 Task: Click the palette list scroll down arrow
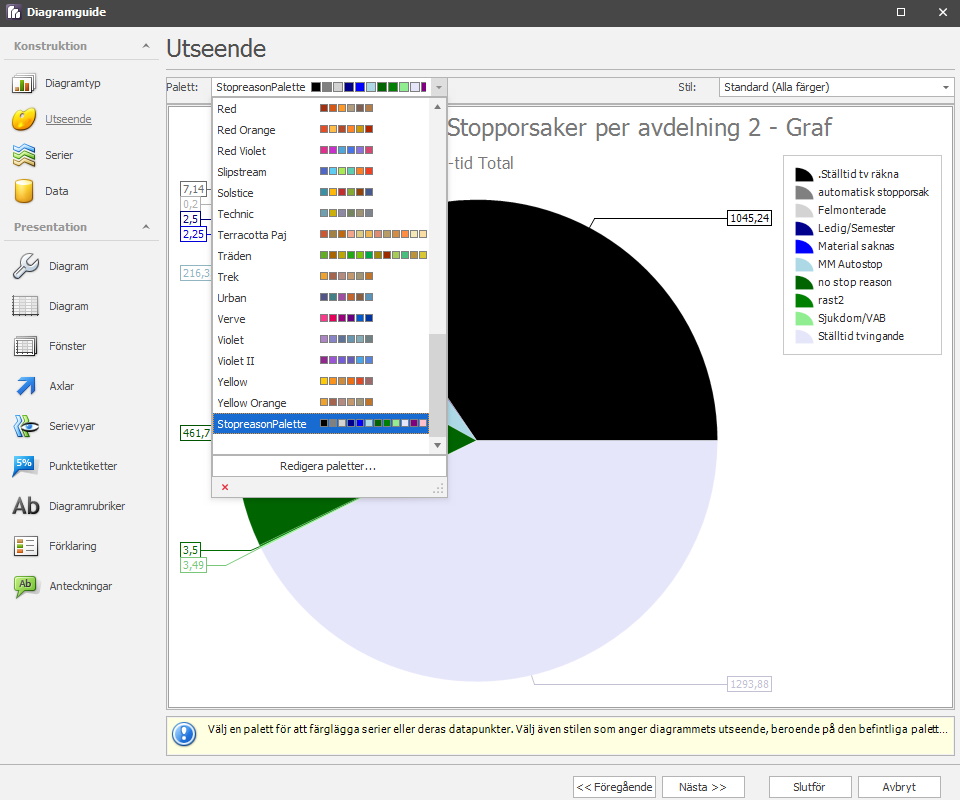click(437, 445)
